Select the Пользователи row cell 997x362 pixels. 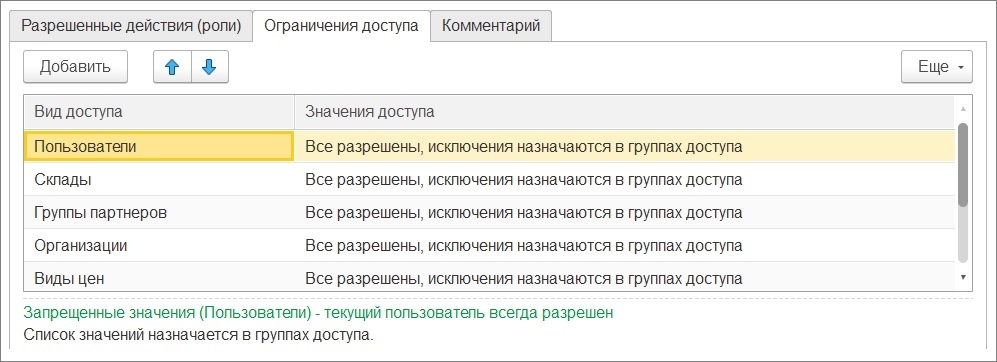[159, 146]
